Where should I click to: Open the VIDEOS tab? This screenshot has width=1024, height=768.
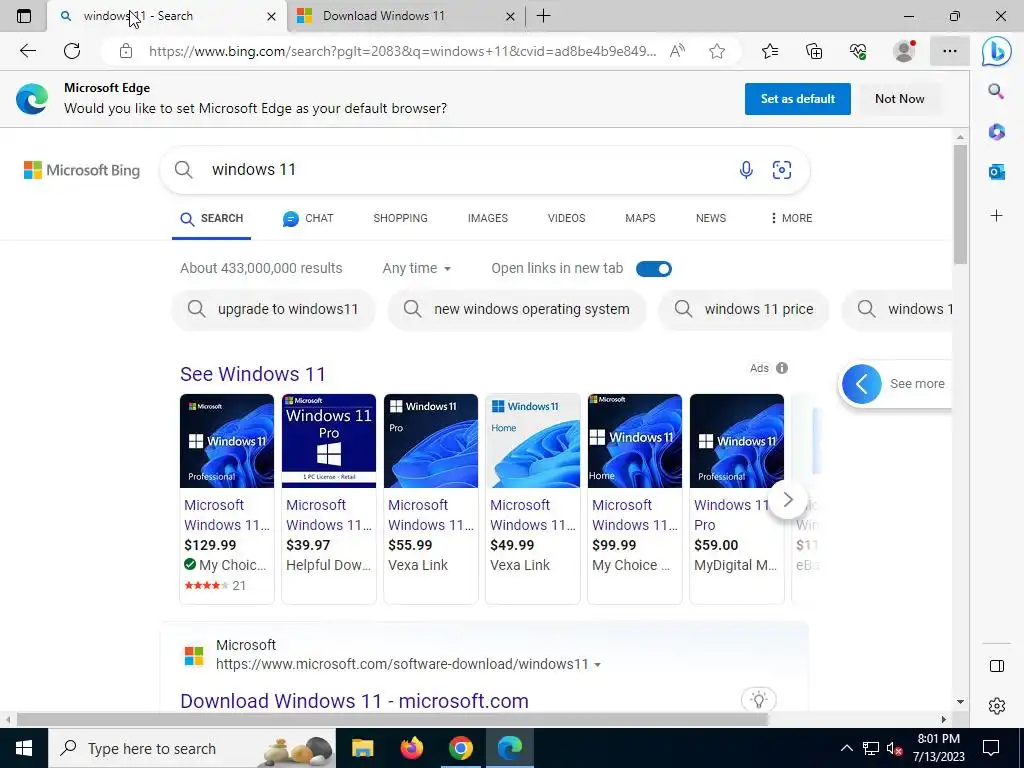566,218
